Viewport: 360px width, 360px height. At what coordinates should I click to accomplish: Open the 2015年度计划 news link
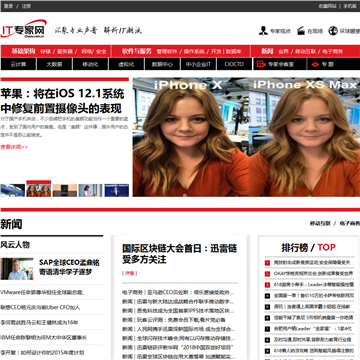(42, 352)
